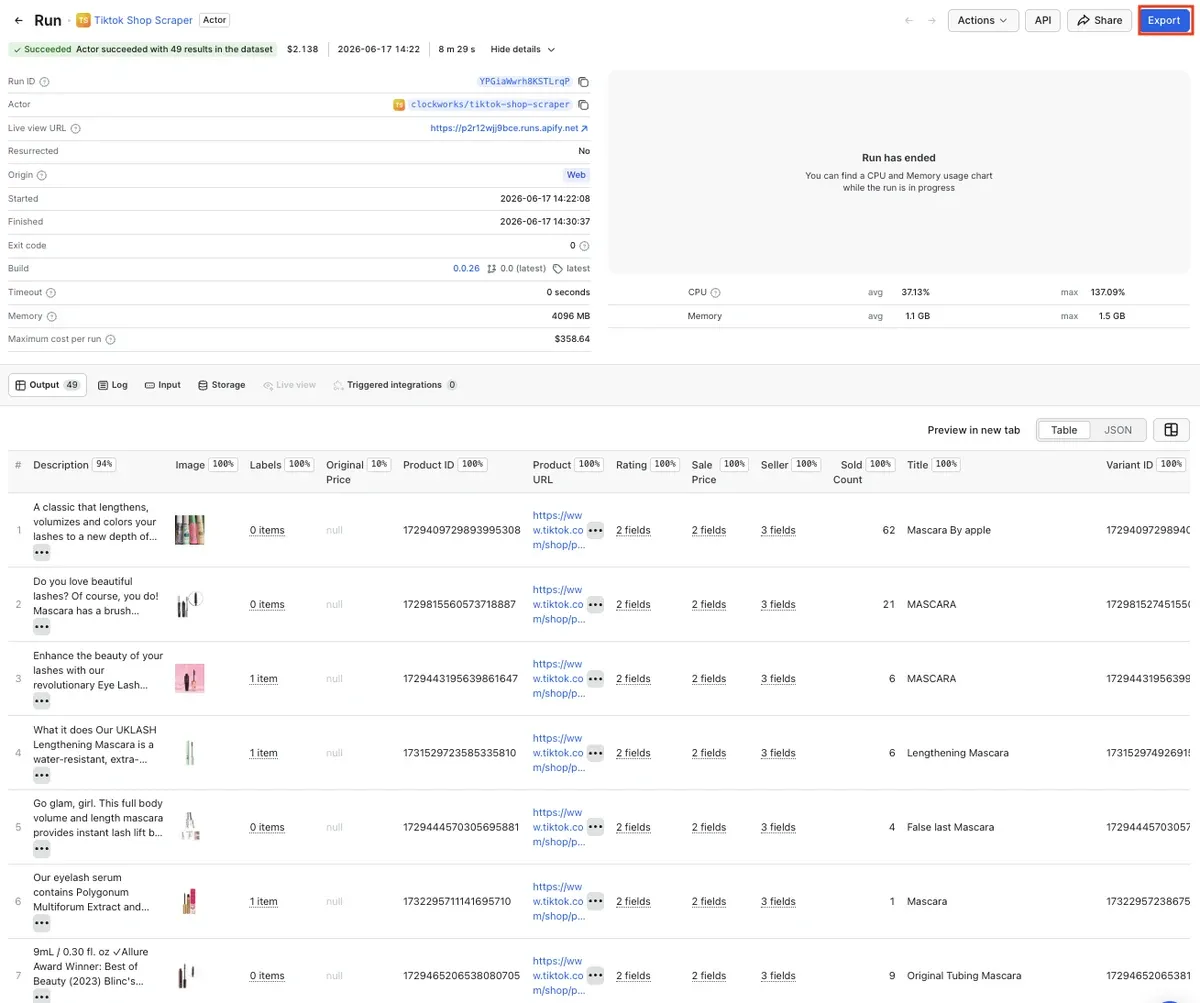Click the Origin info icon
Image resolution: width=1200 pixels, height=1003 pixels.
(42, 175)
